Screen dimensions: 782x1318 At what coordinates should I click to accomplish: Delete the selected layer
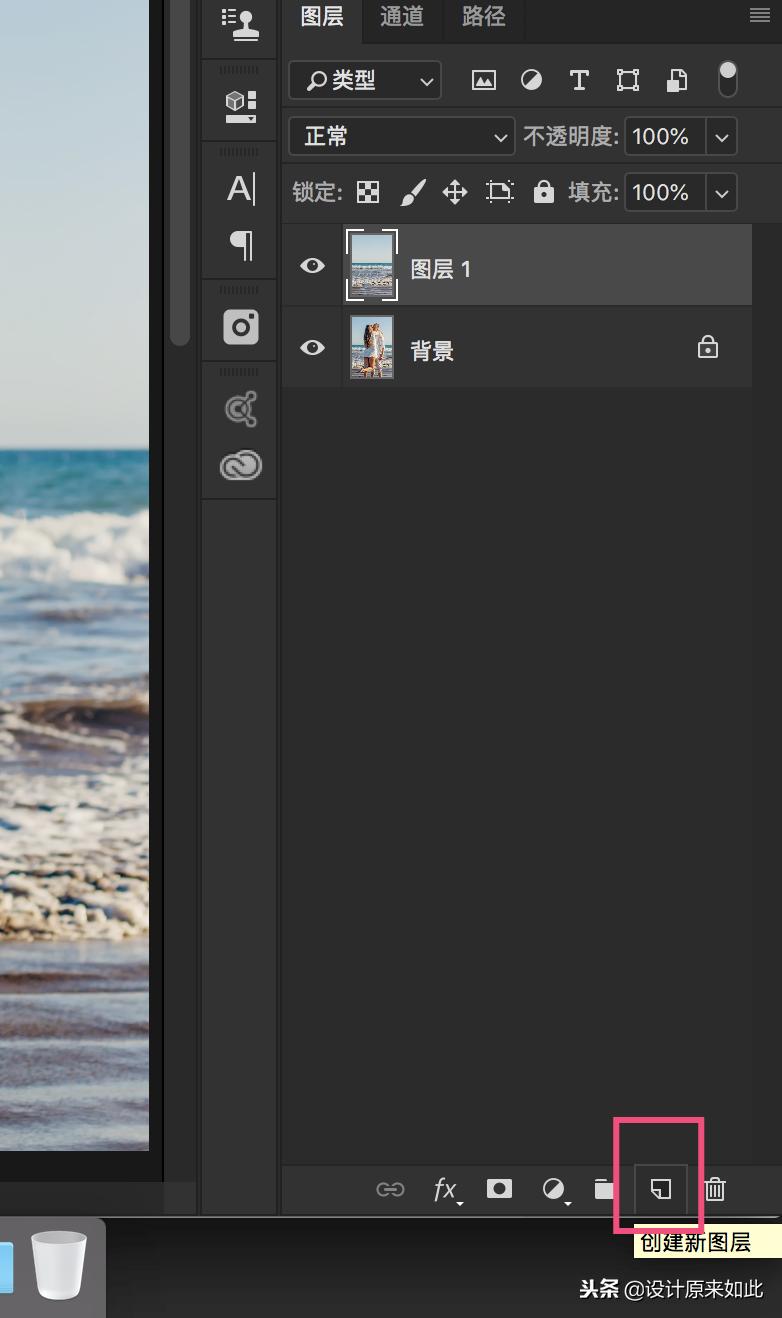(x=715, y=1189)
